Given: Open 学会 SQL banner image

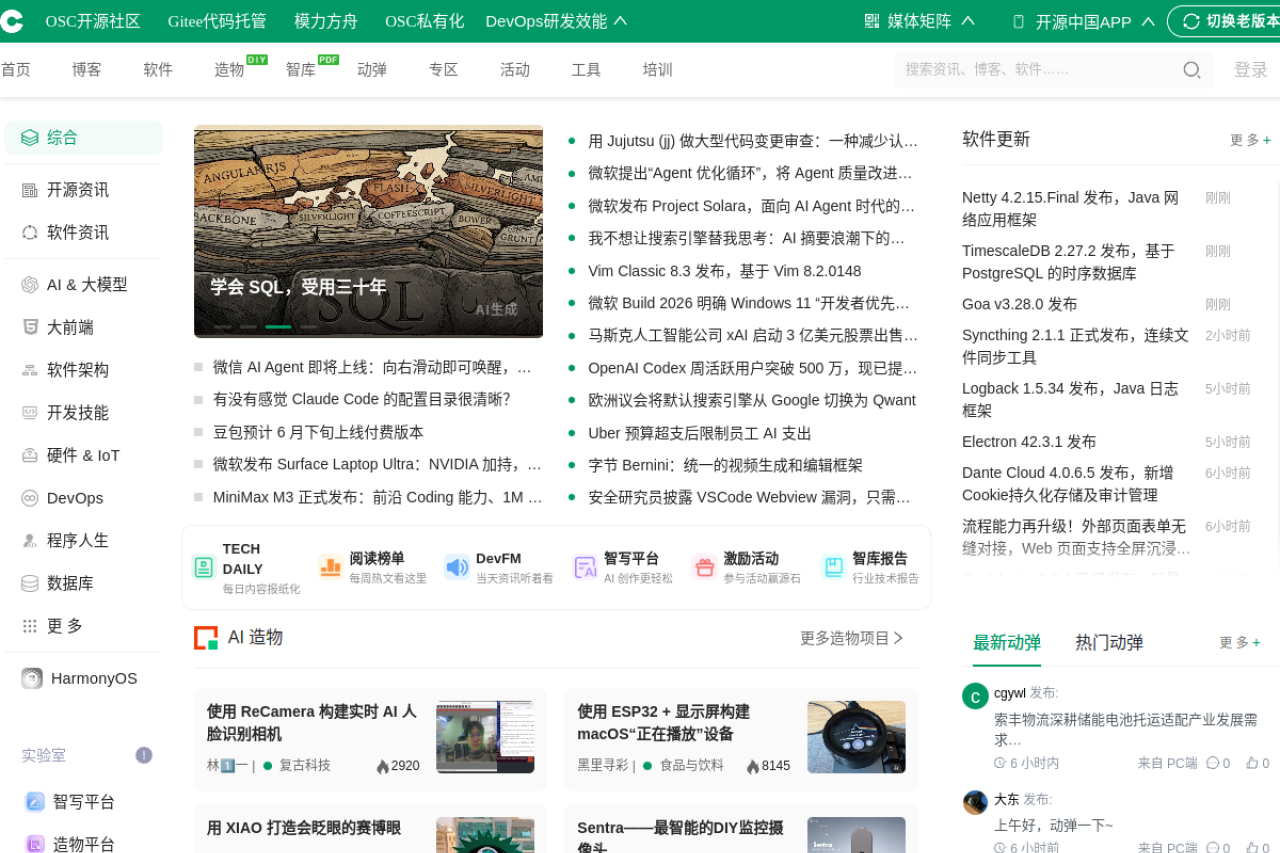Looking at the screenshot, I should pos(368,231).
